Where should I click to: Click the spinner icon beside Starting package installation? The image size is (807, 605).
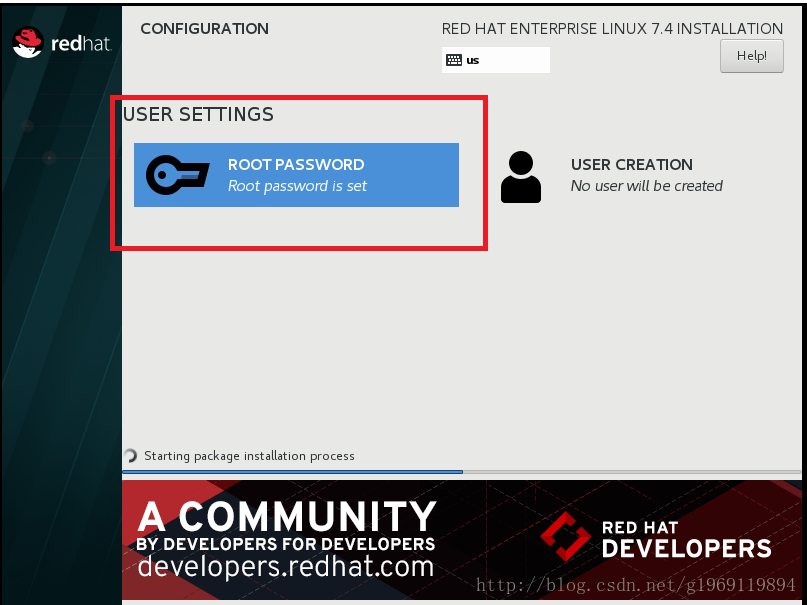click(131, 455)
